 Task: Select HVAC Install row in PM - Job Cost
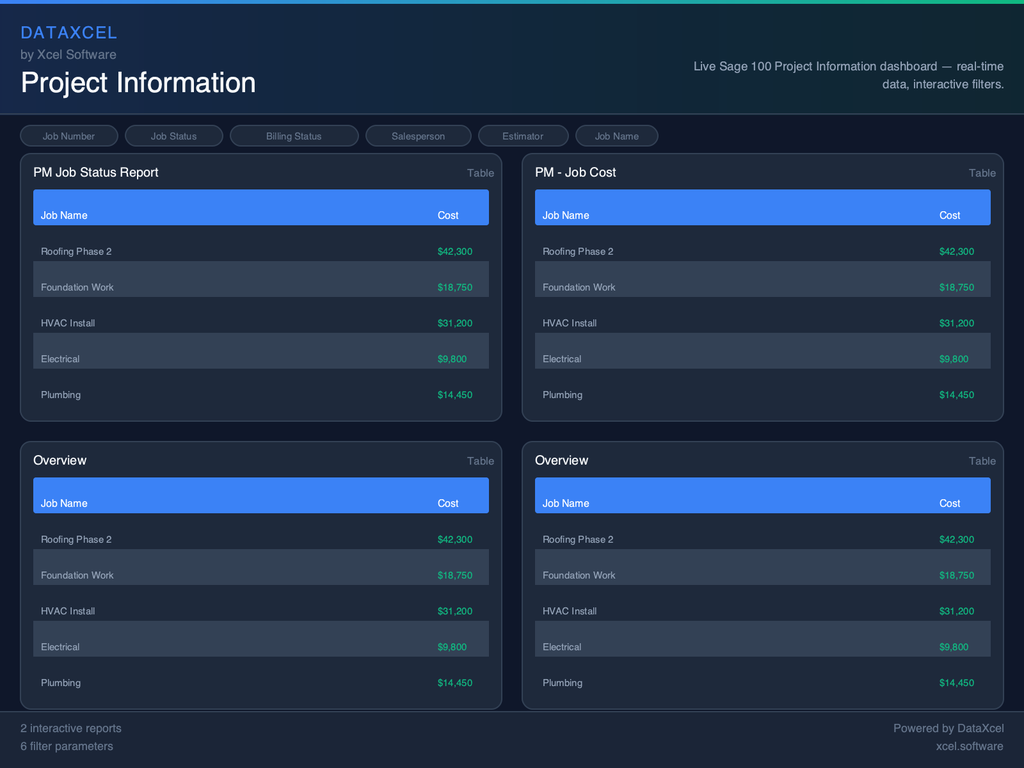click(570, 323)
